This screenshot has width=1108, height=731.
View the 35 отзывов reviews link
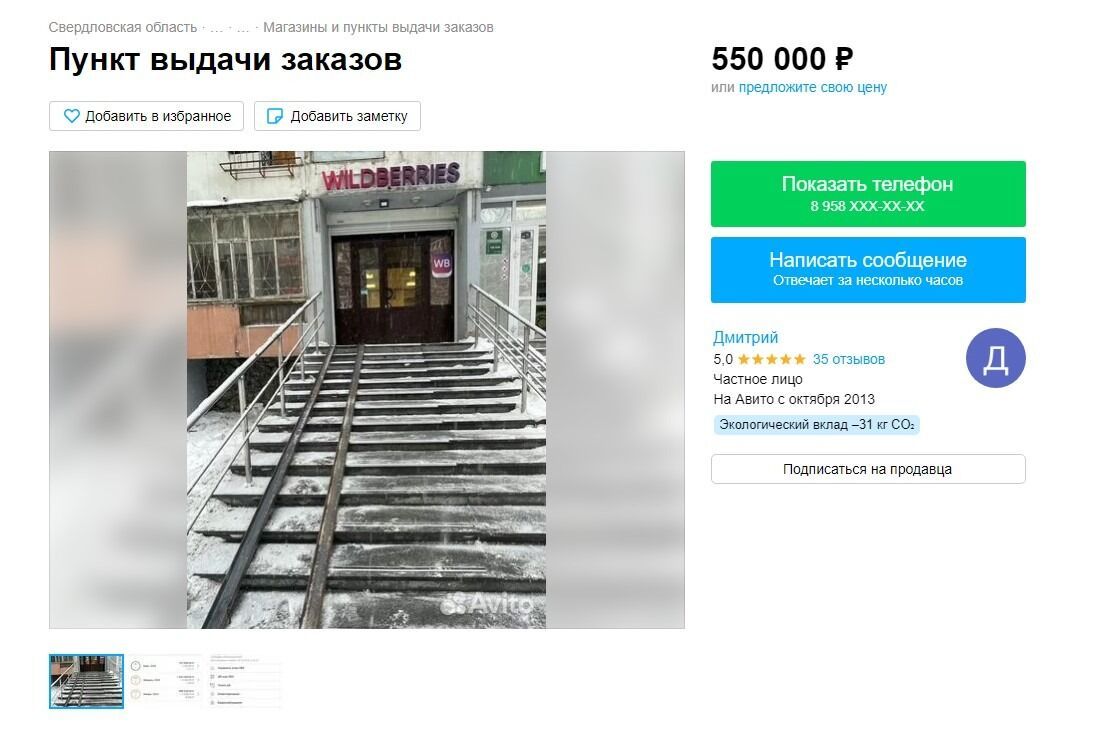point(849,359)
